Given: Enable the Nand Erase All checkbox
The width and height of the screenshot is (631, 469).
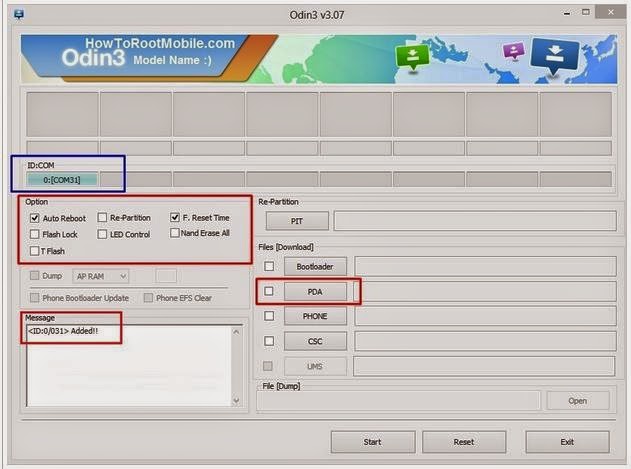Looking at the screenshot, I should (x=175, y=233).
